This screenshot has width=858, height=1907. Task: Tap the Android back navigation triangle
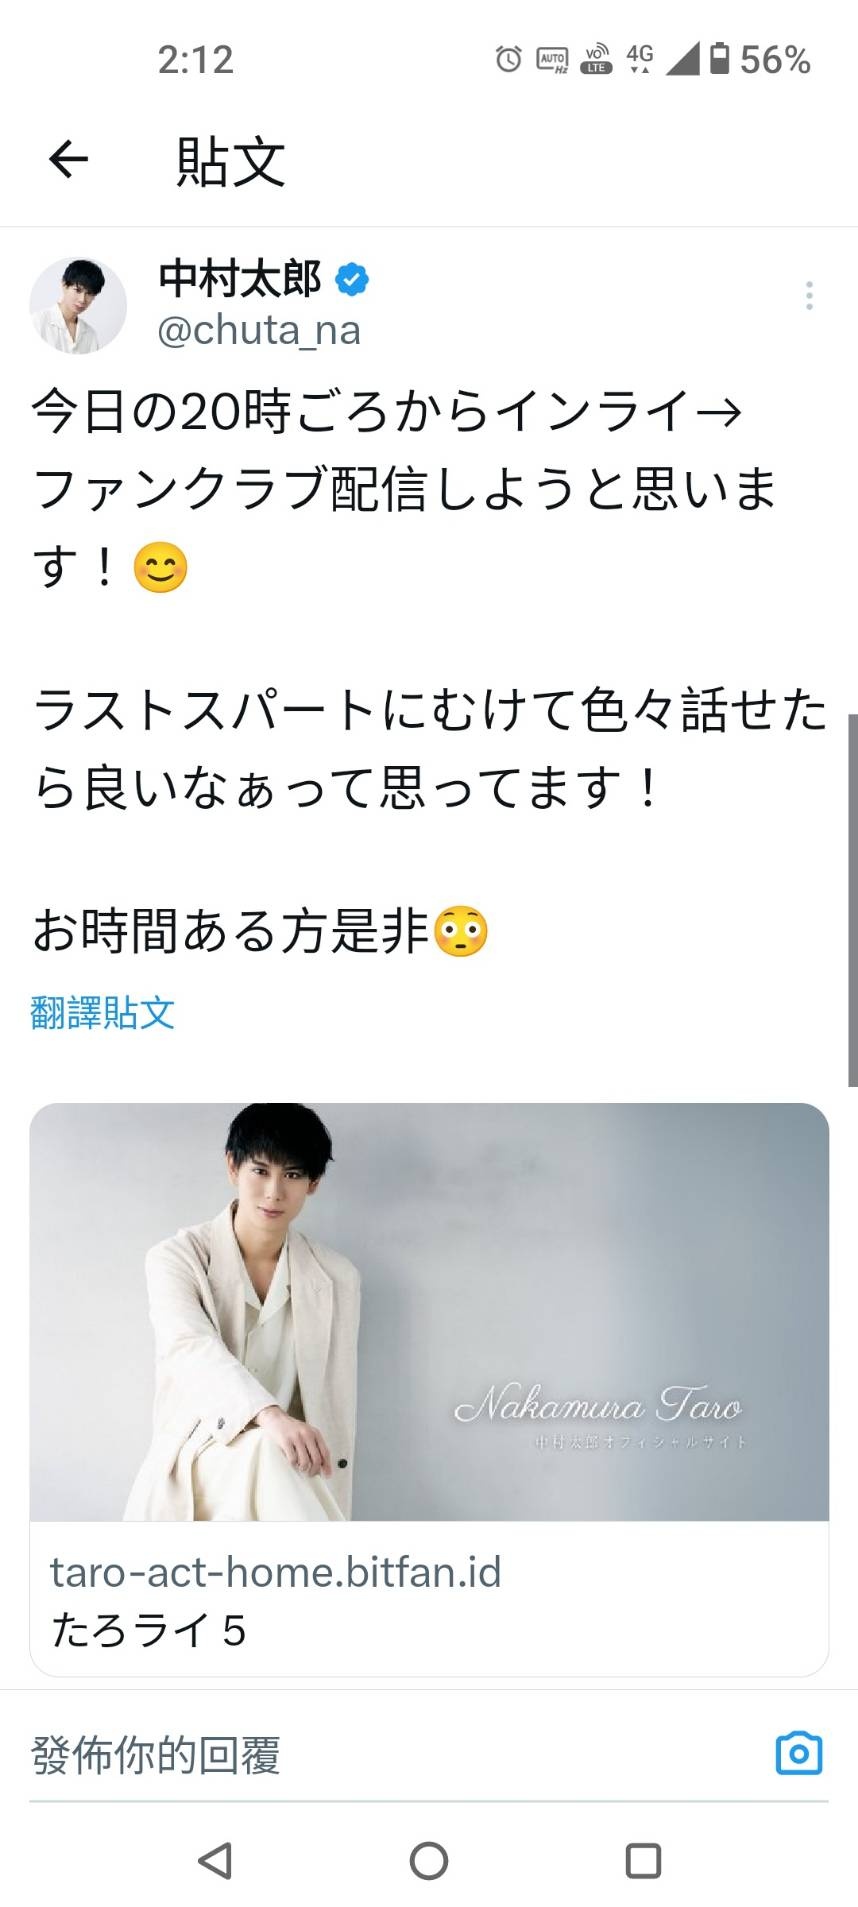[215, 1860]
